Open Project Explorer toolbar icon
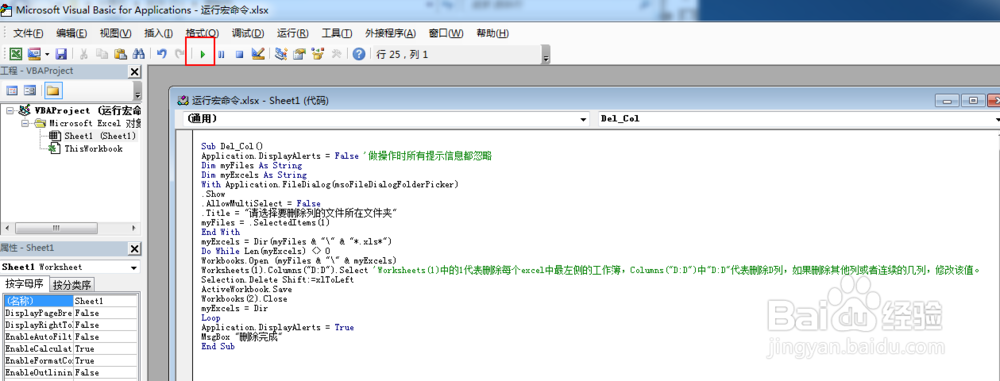Viewport: 1000px width, 381px height. 280,54
